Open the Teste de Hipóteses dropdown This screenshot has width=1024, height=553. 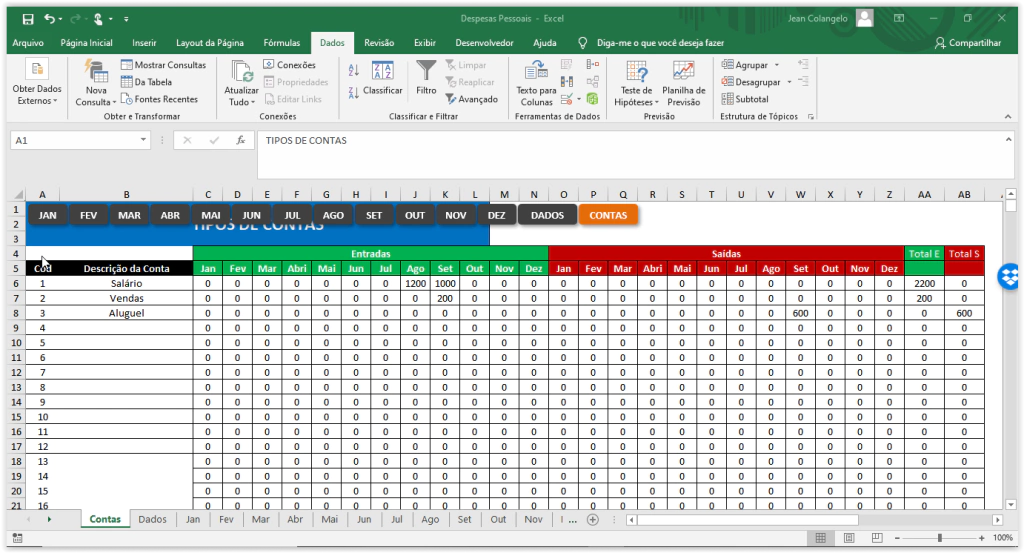coord(637,102)
